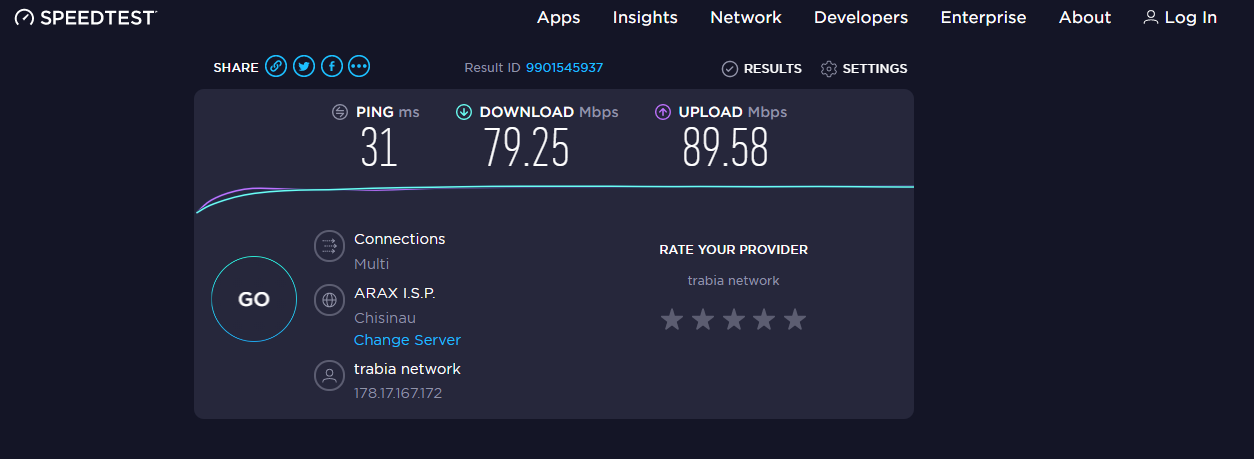
Task: Copy the result link via share icon
Action: 276,67
